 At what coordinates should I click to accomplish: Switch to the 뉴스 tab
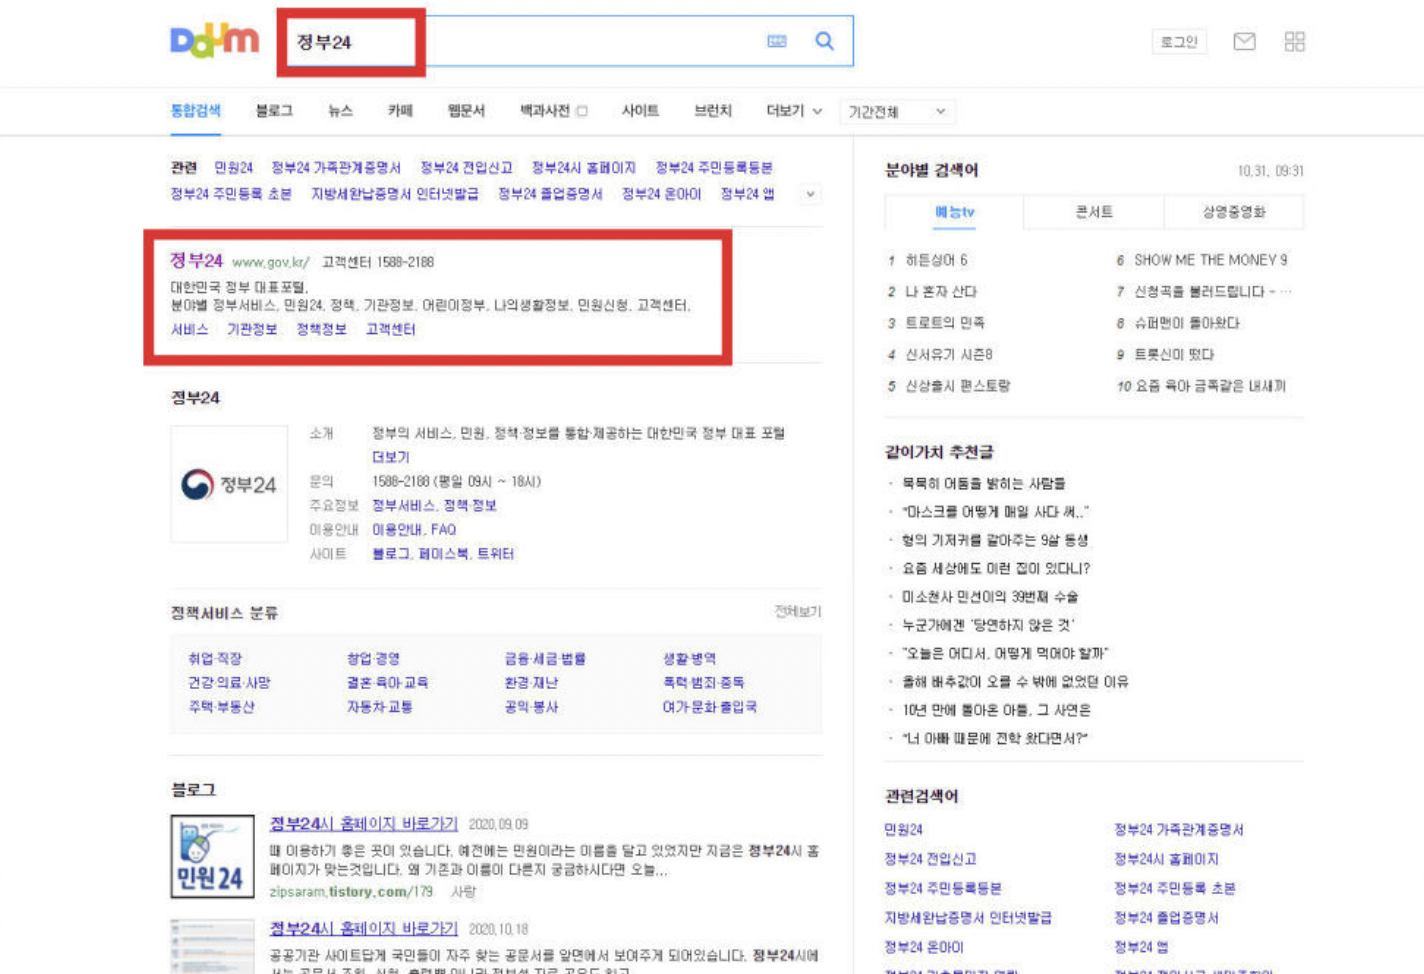click(x=340, y=111)
